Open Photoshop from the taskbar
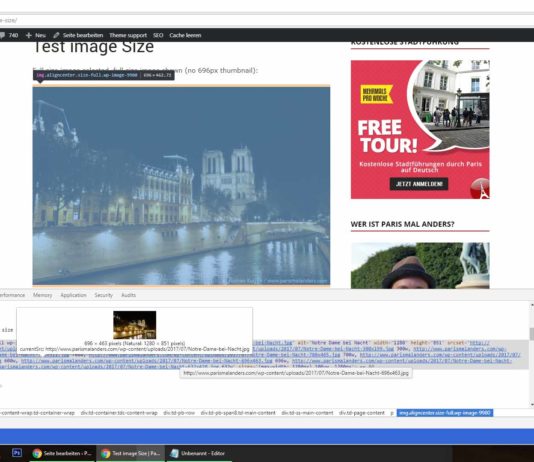This screenshot has height=462, width=534. point(17,453)
